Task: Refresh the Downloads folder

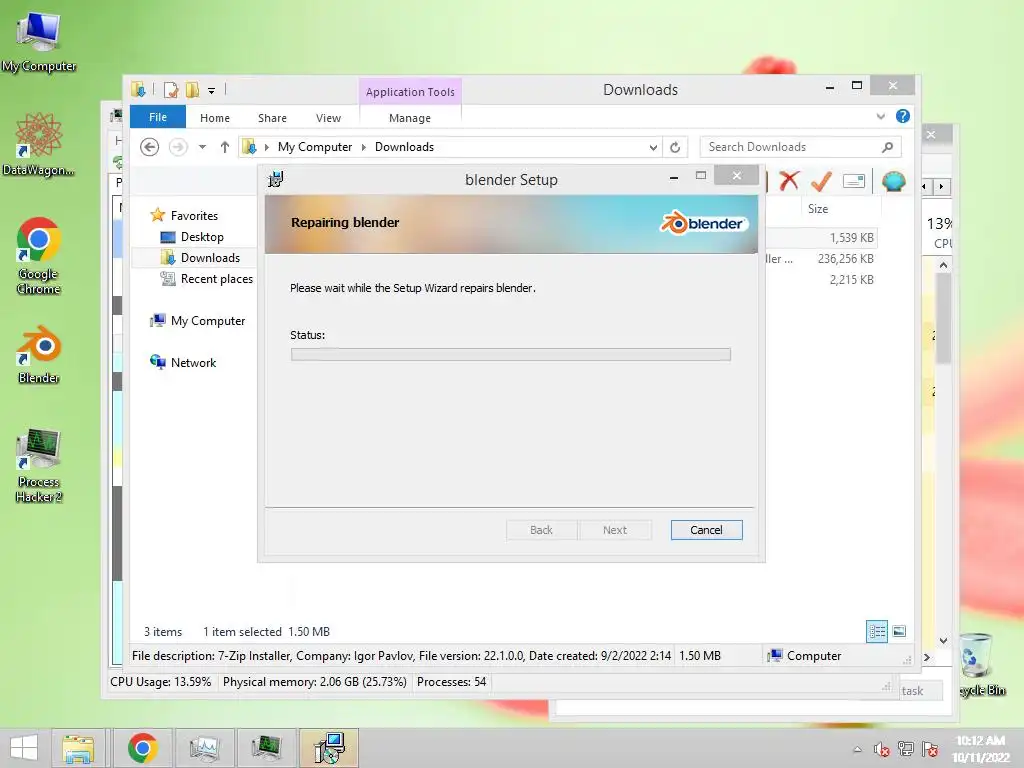Action: point(675,148)
